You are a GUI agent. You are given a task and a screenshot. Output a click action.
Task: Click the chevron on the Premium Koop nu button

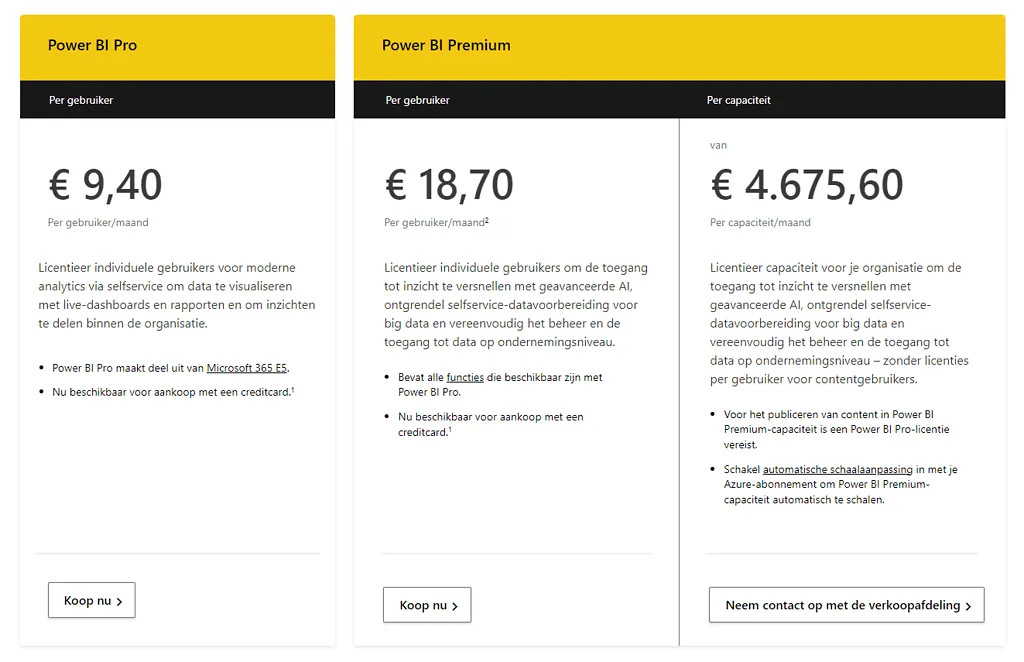coord(456,605)
